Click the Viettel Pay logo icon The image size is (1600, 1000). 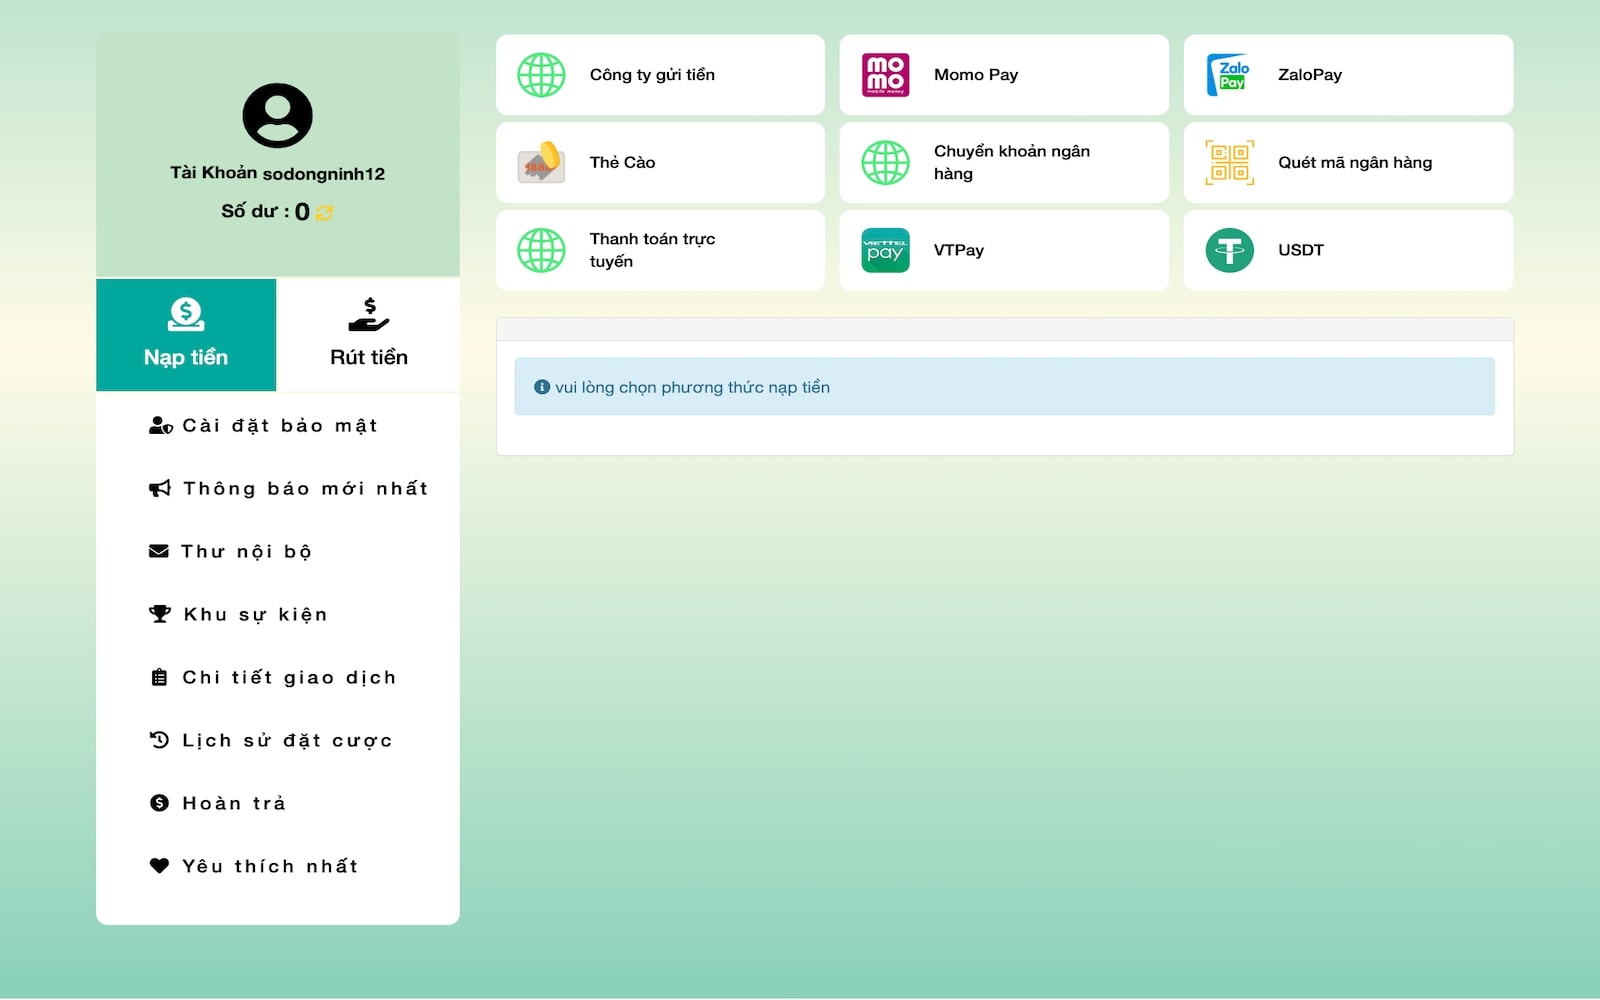[885, 250]
